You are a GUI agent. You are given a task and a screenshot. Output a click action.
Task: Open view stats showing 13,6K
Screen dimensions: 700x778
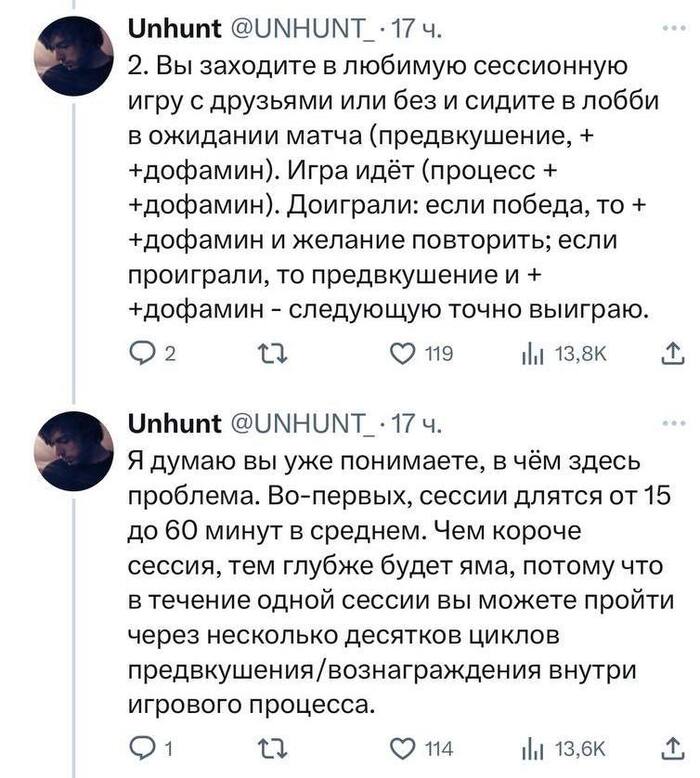coord(533,748)
